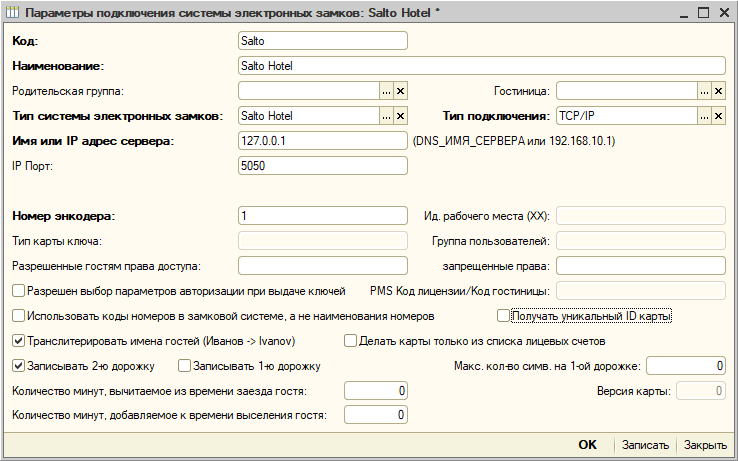
Task: Open lock system type selection ellipsis
Action: click(386, 116)
